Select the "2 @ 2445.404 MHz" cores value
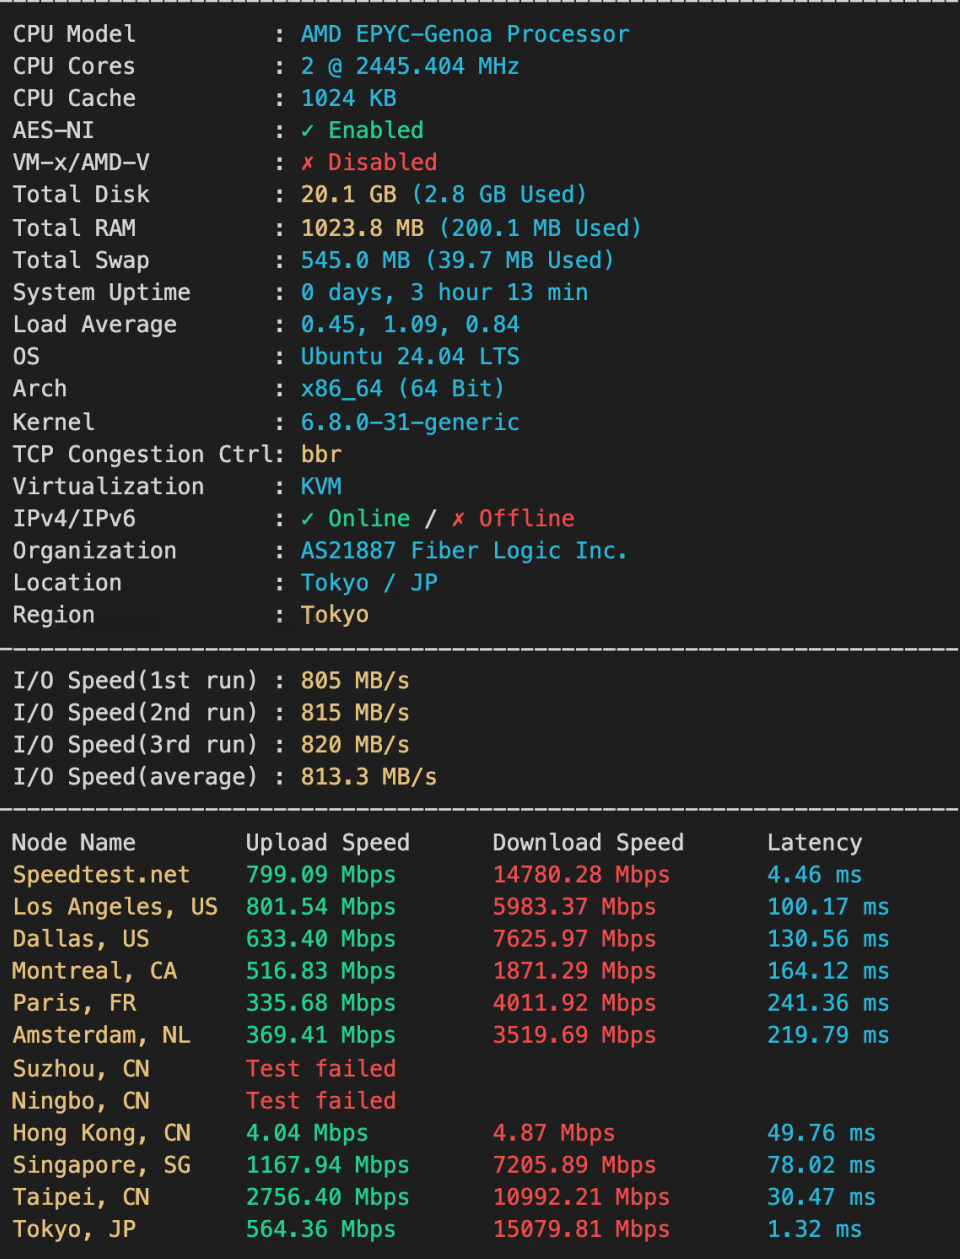 (x=410, y=66)
